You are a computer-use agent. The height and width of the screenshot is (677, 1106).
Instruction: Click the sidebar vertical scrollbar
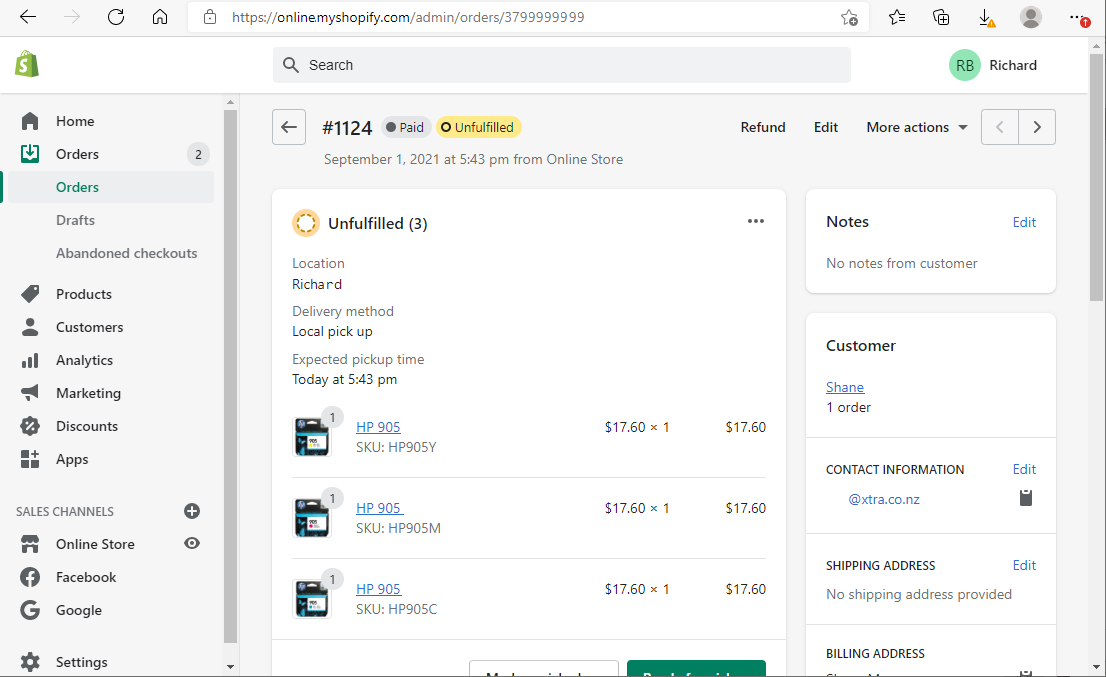[x=230, y=376]
